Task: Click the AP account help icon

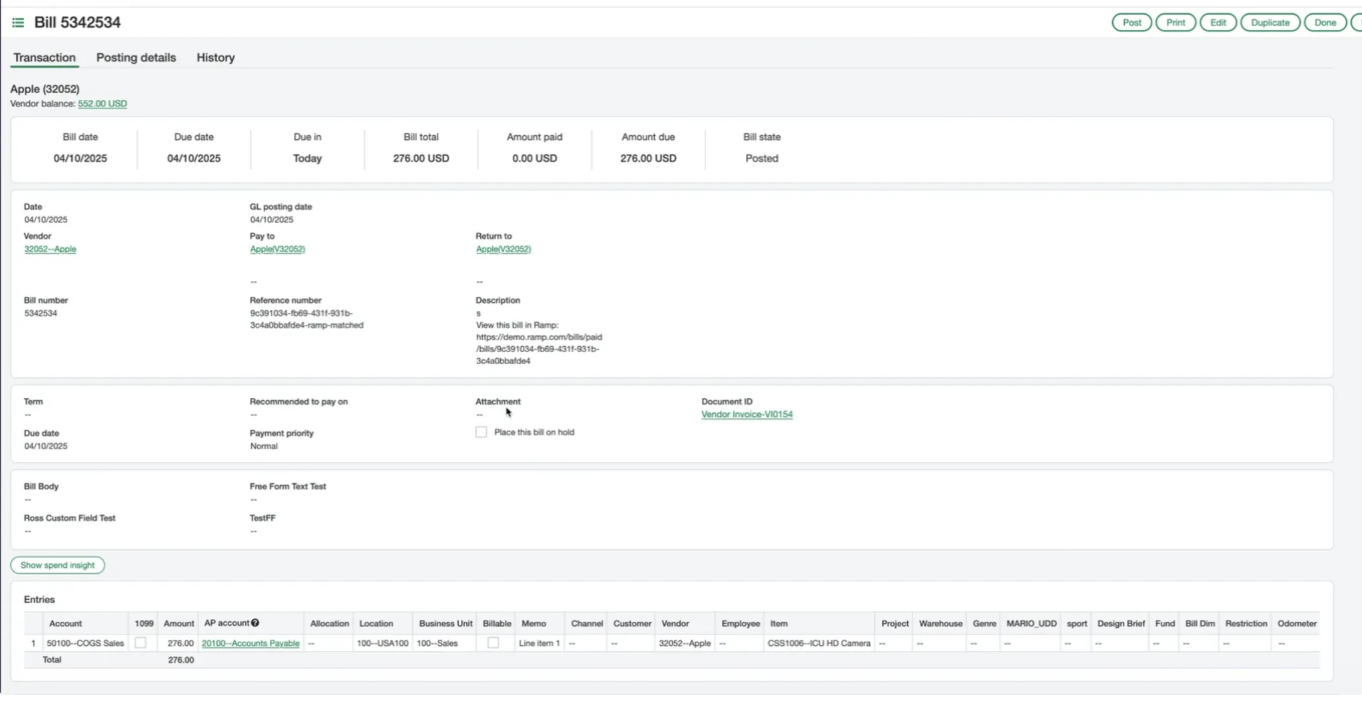Action: [x=255, y=623]
